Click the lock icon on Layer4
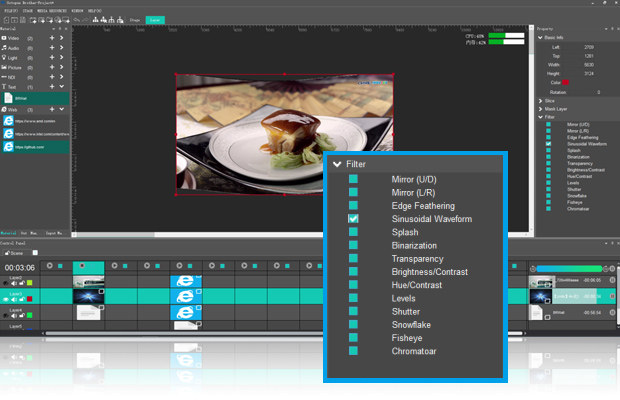 pos(22,315)
